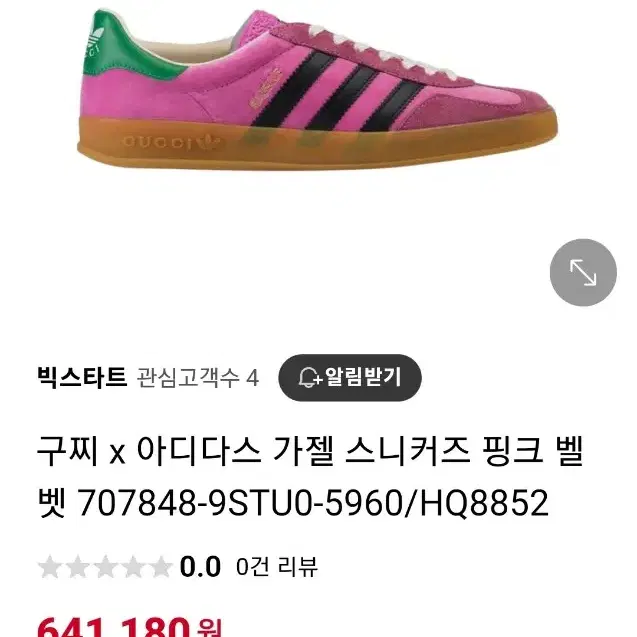Tap the bell icon in 알림받기
The height and width of the screenshot is (637, 637).
(310, 378)
